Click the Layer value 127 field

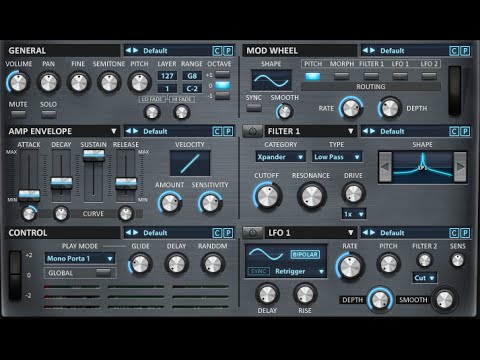click(167, 76)
